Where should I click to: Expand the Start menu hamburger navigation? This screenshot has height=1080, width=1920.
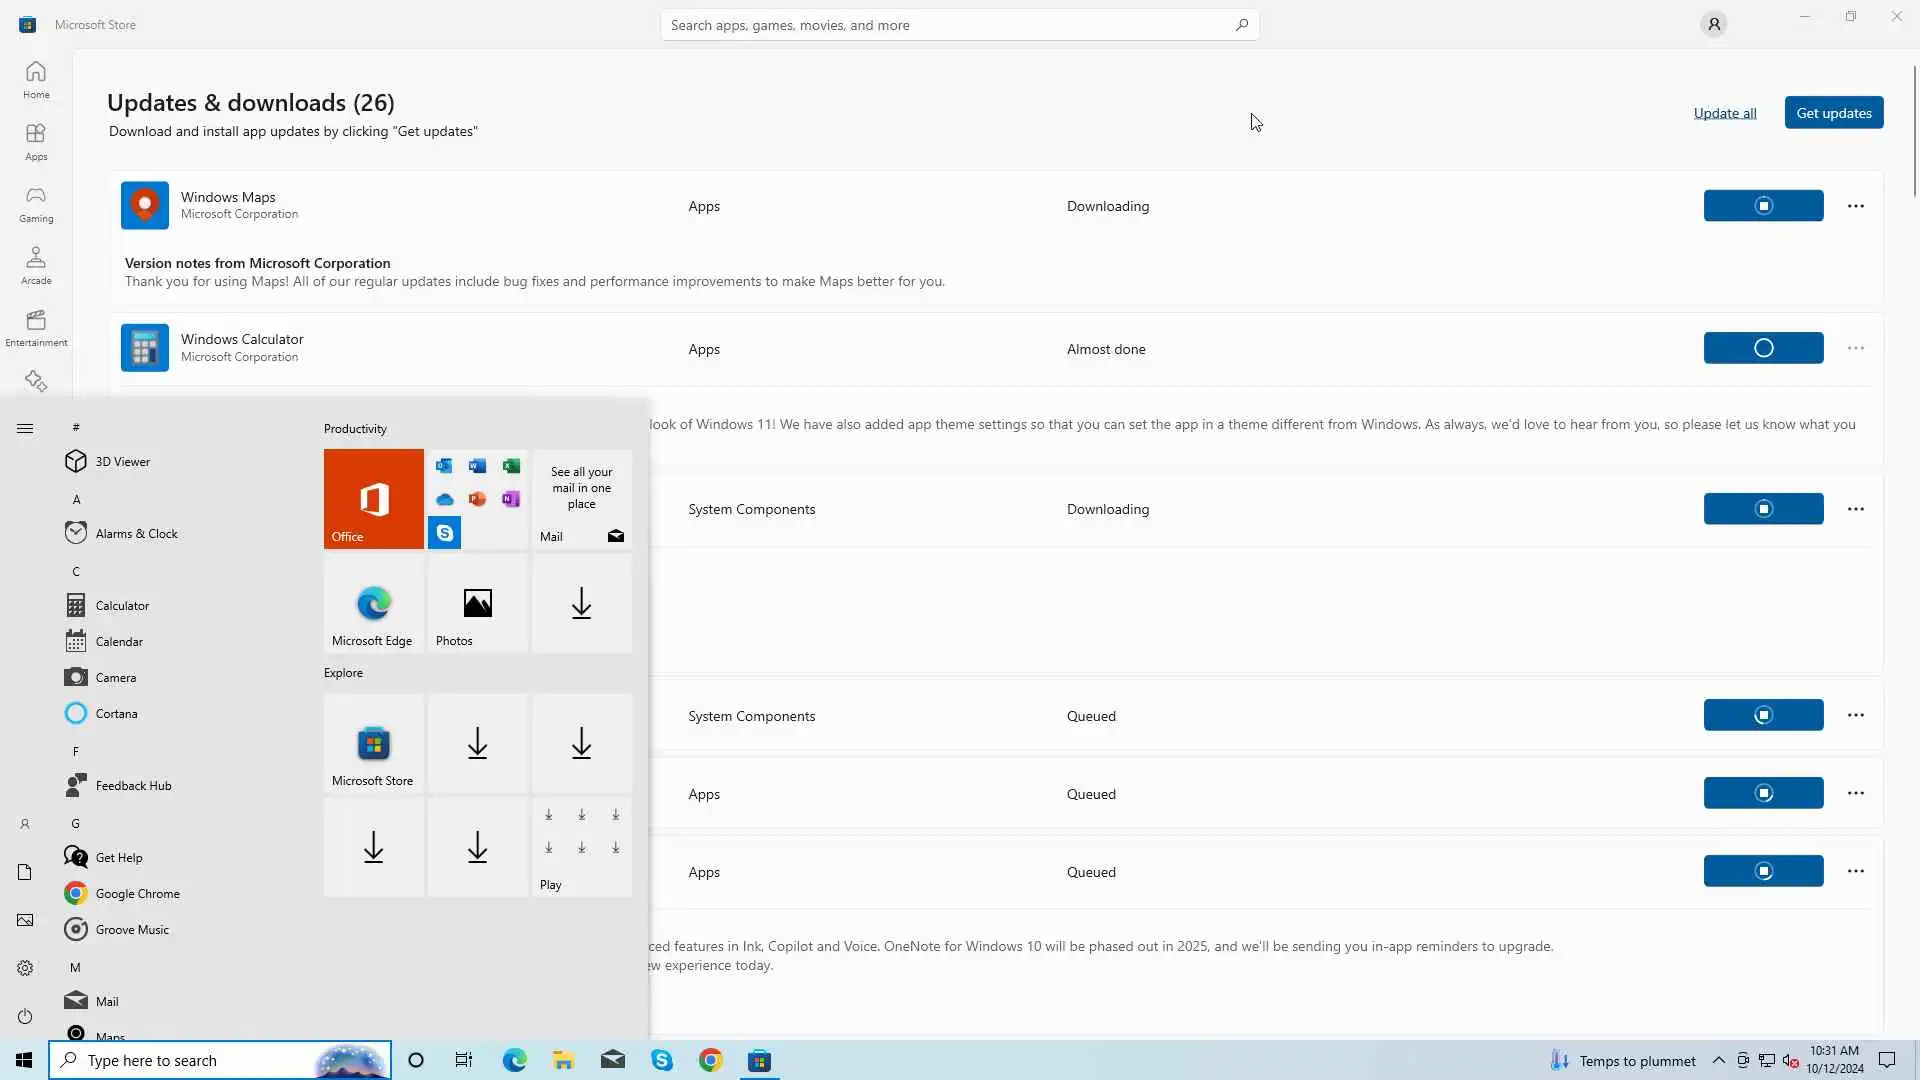[25, 428]
